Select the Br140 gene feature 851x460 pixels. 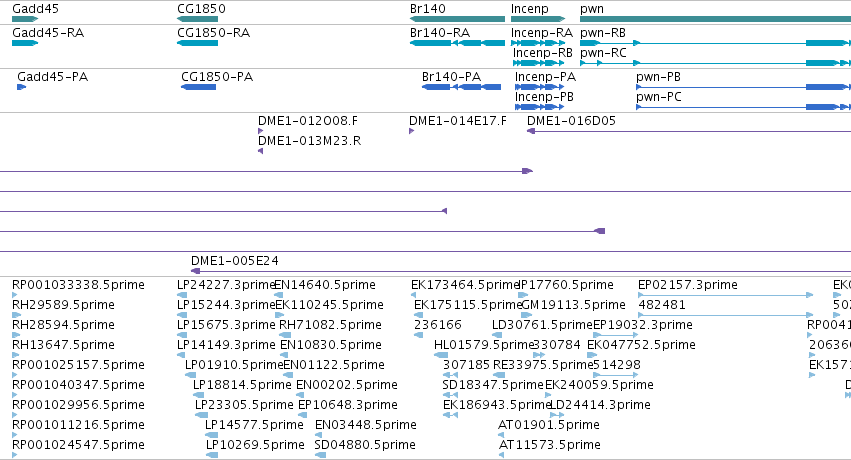click(457, 19)
